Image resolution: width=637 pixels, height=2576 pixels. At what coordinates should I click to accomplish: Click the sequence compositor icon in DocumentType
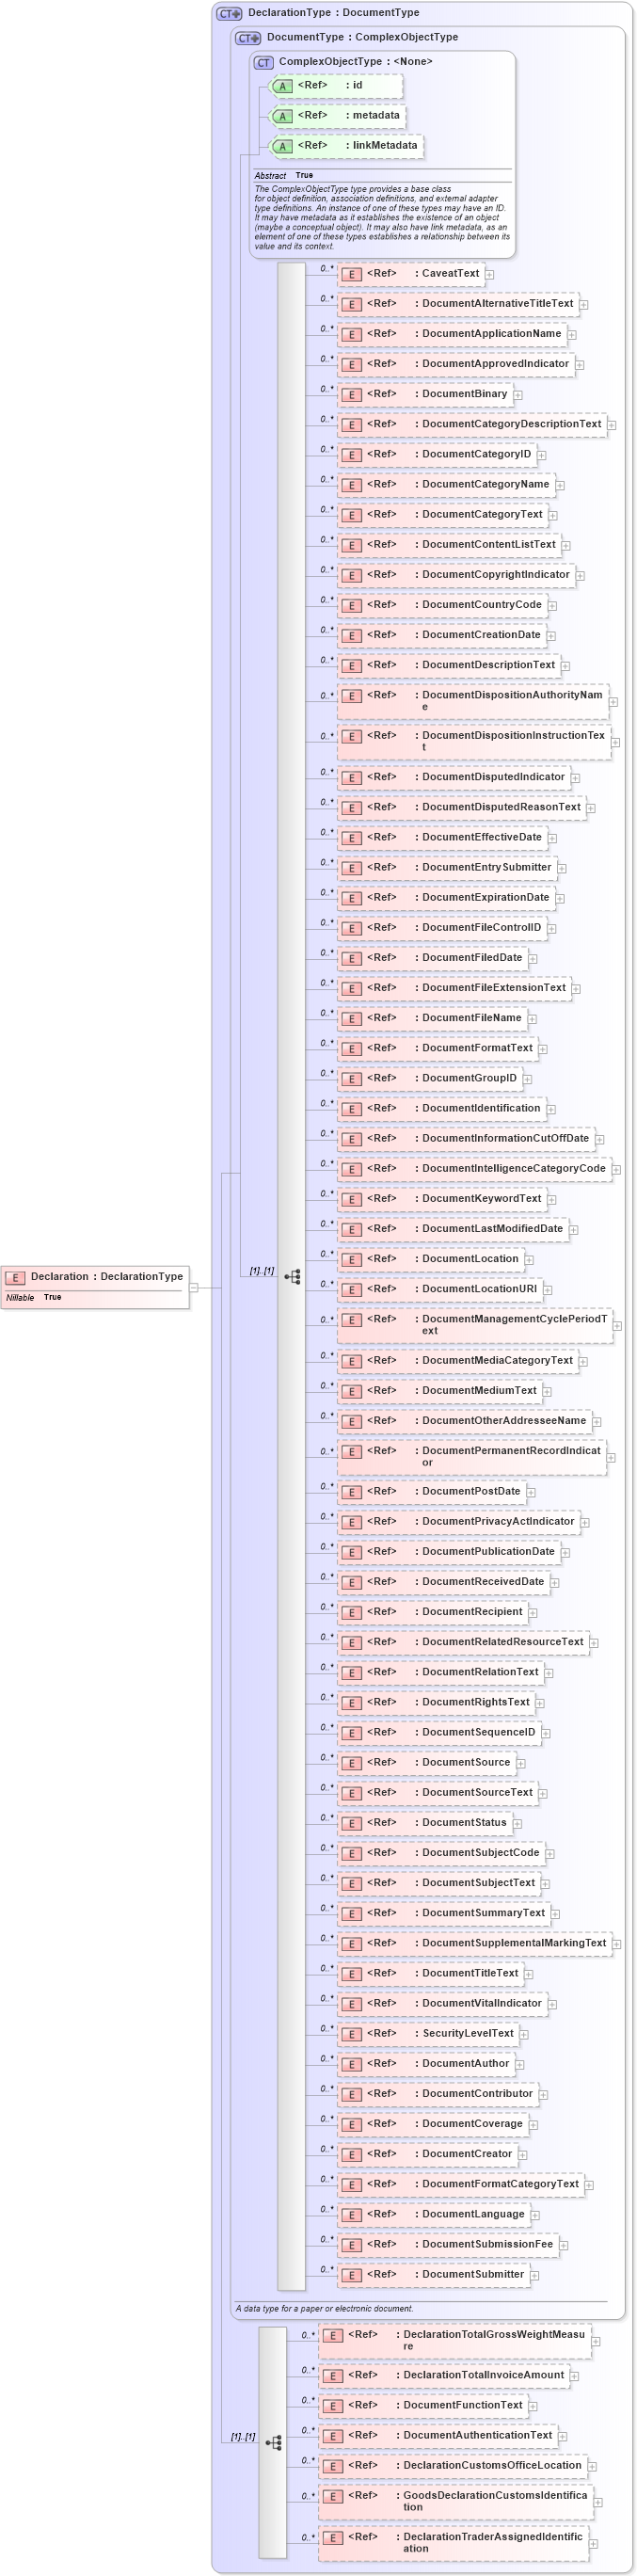pyautogui.click(x=292, y=1277)
